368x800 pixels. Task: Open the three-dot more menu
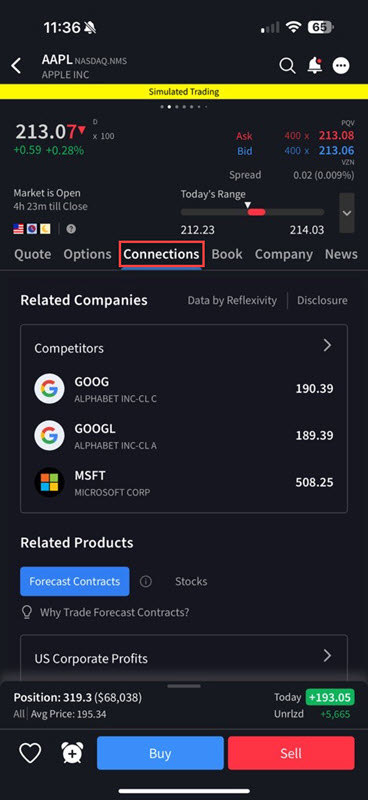pyautogui.click(x=341, y=66)
